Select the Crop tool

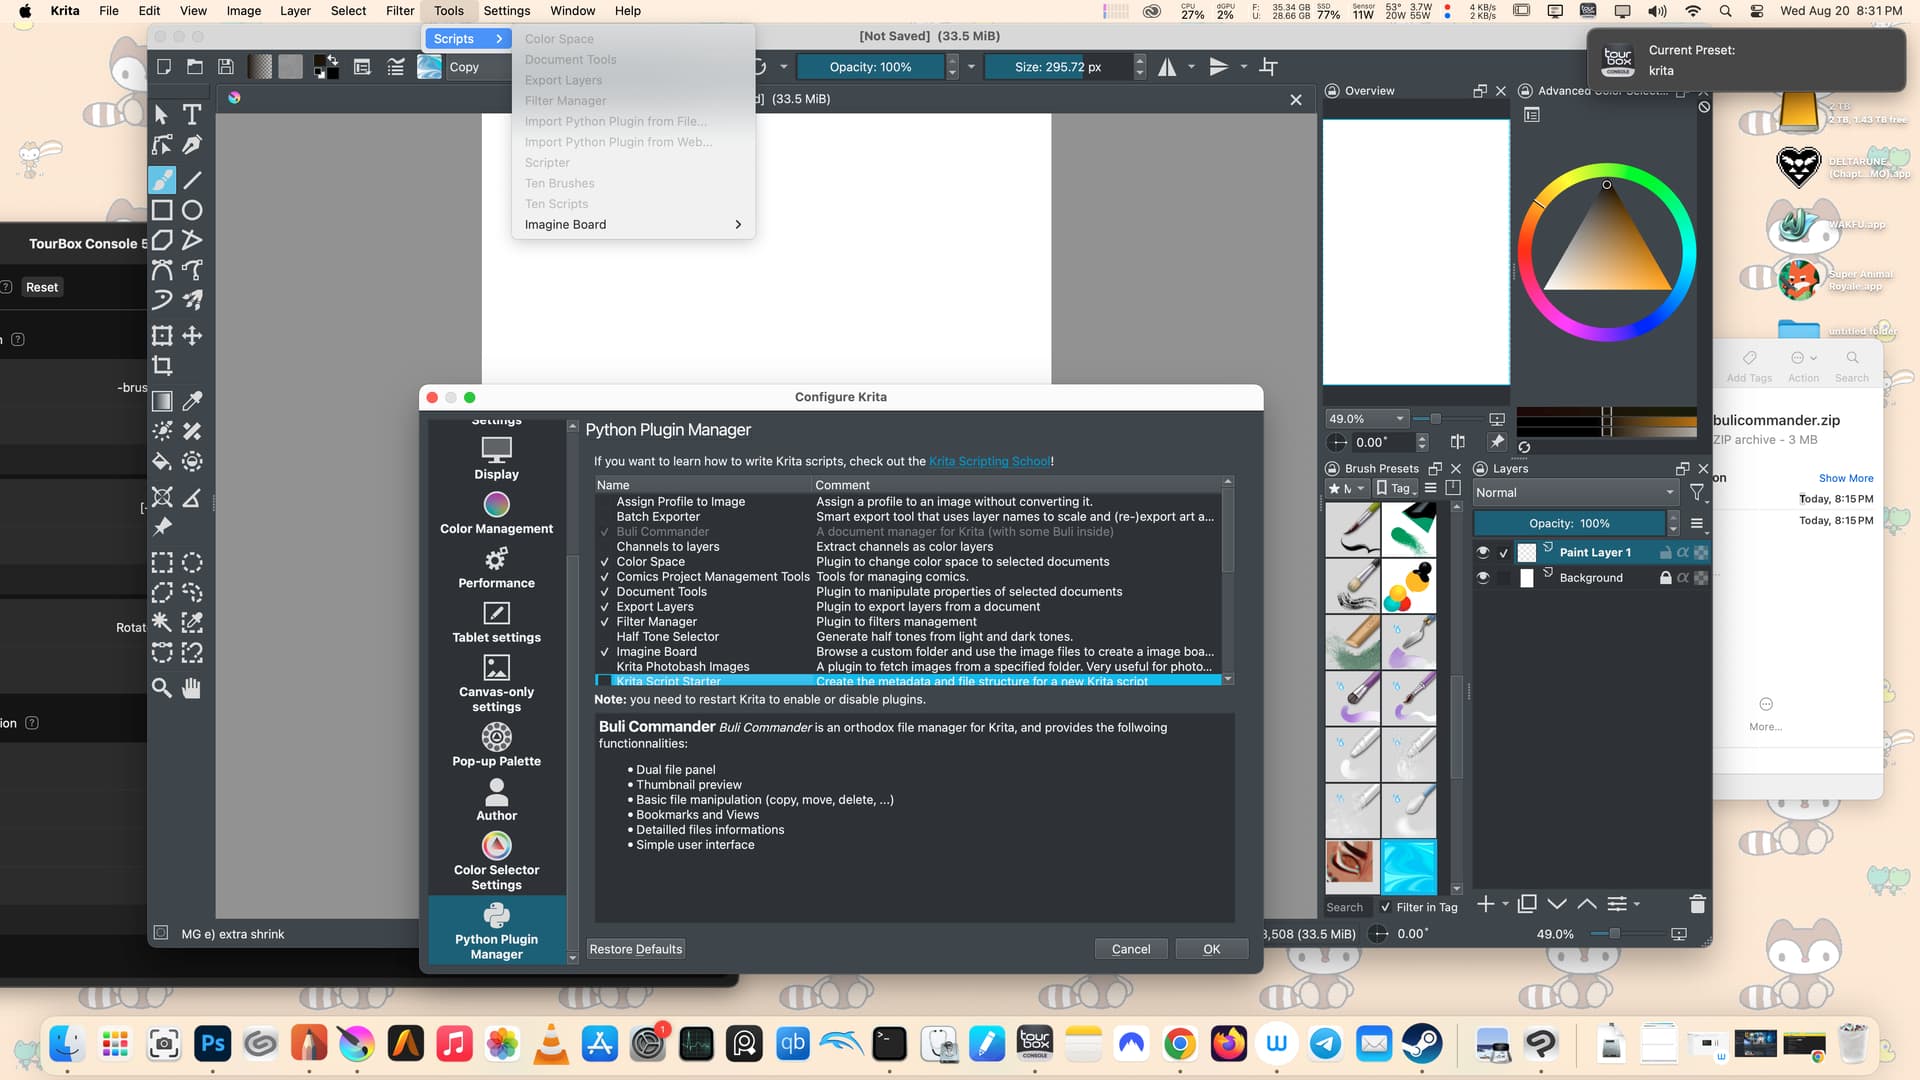click(162, 366)
